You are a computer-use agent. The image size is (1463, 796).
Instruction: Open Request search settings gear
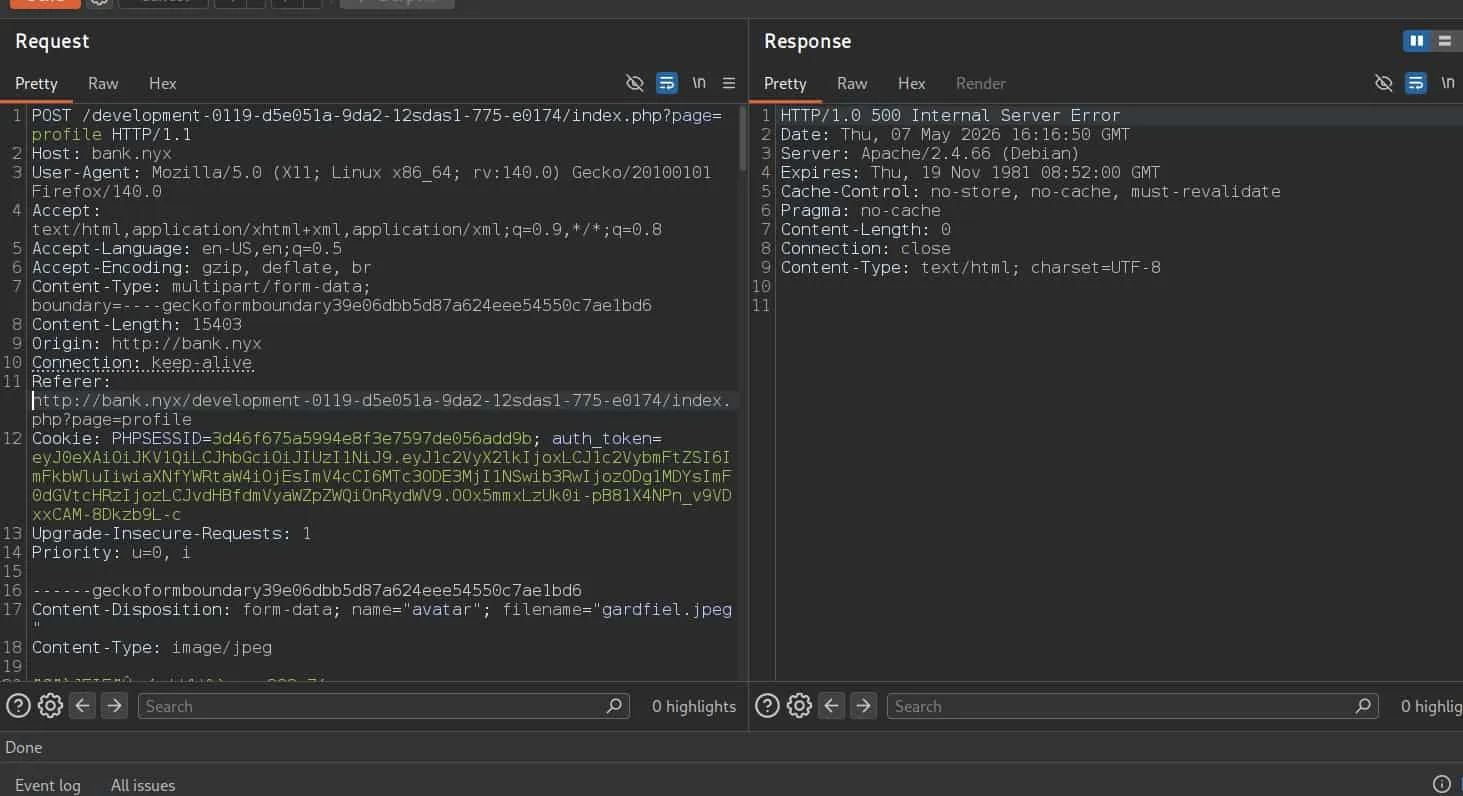(50, 706)
